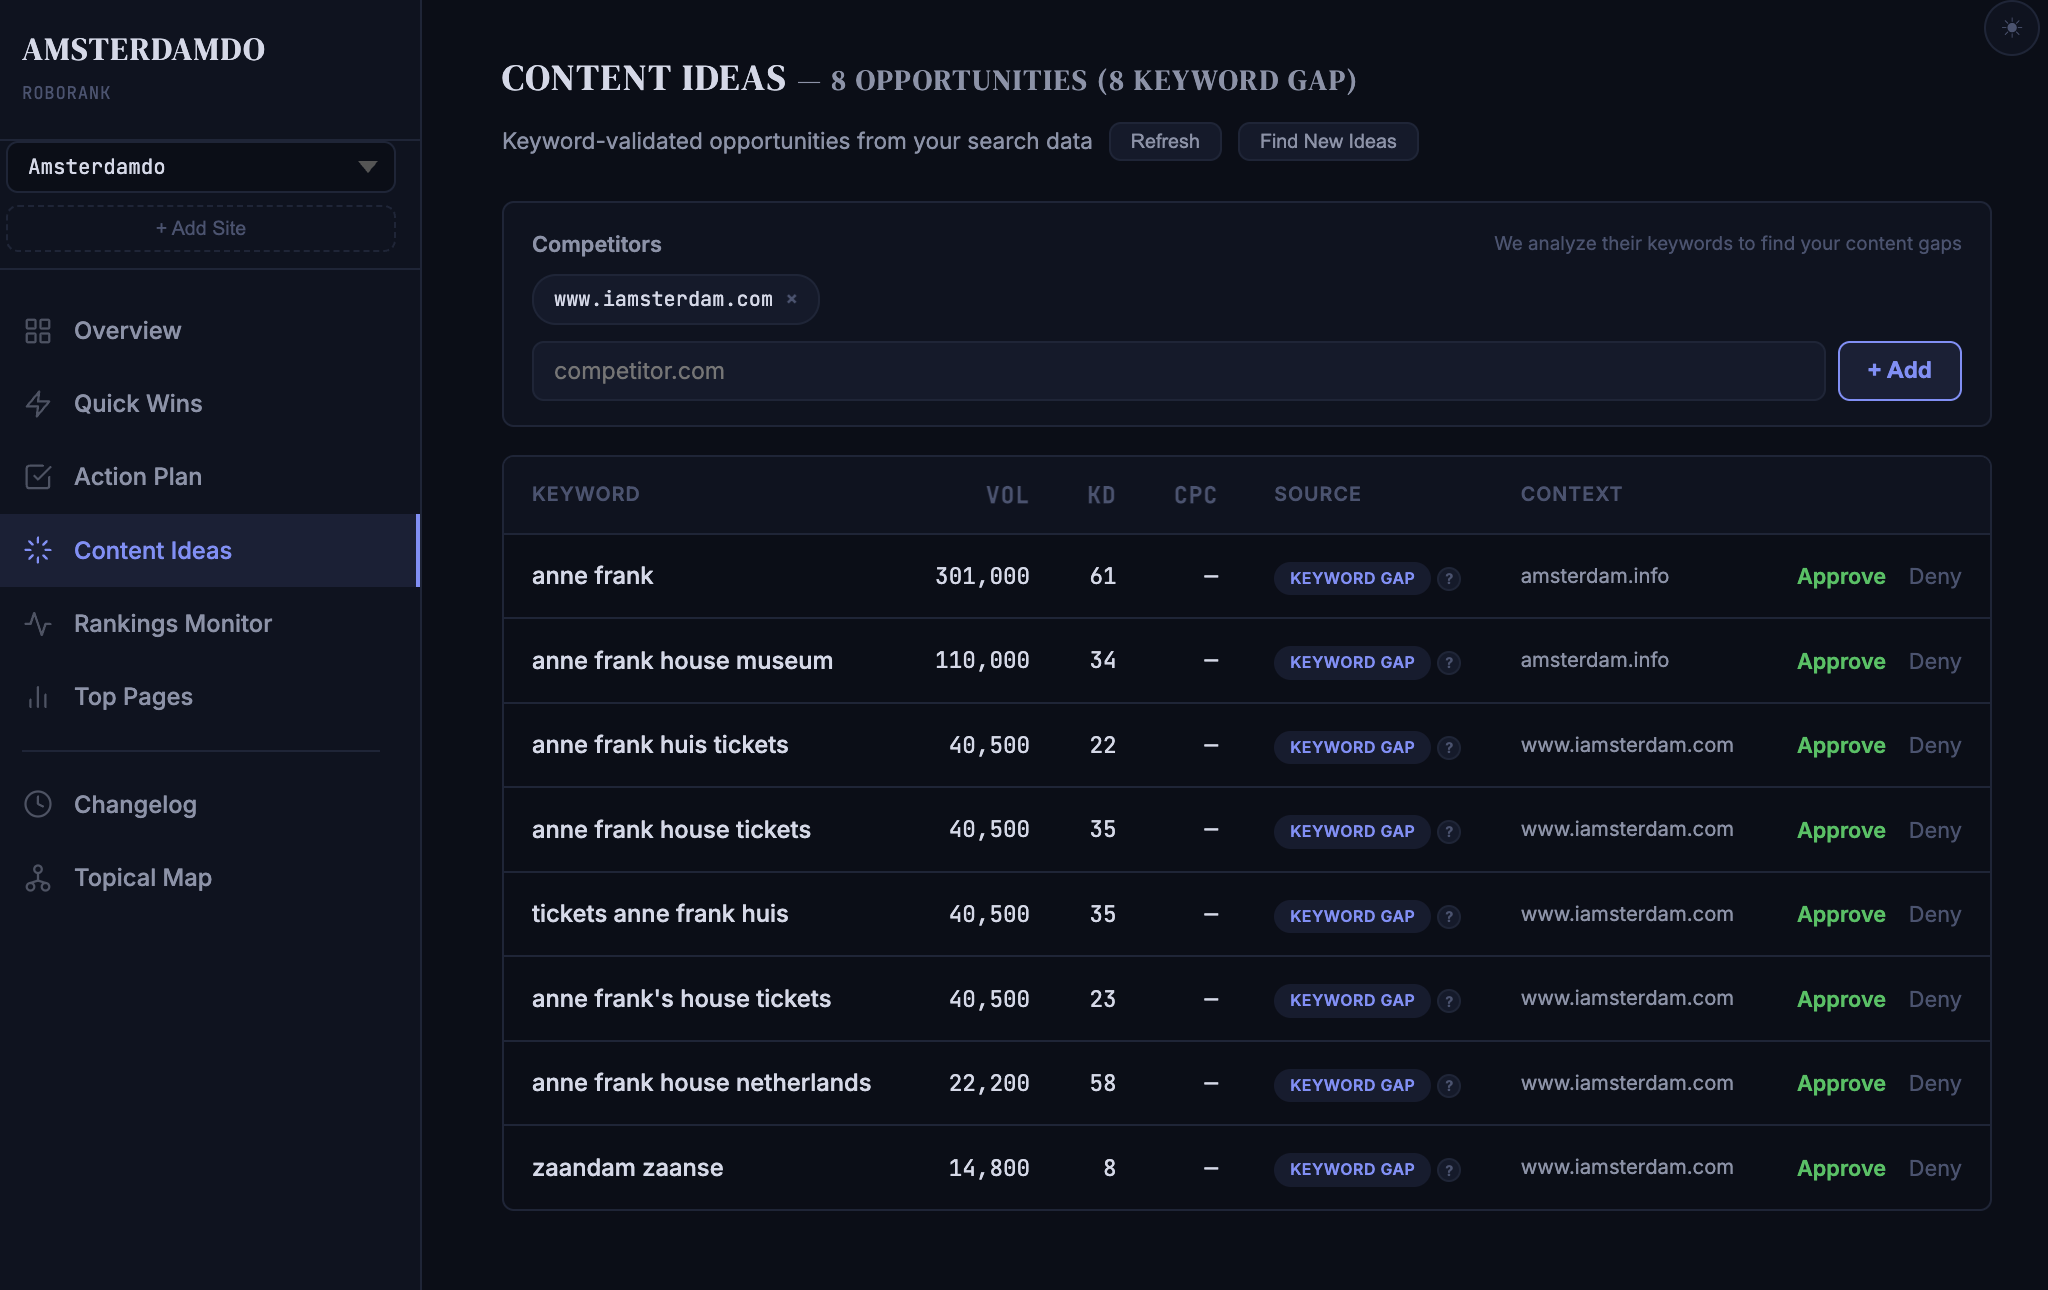Navigate to the Overview section
This screenshot has height=1290, width=2048.
[x=127, y=330]
